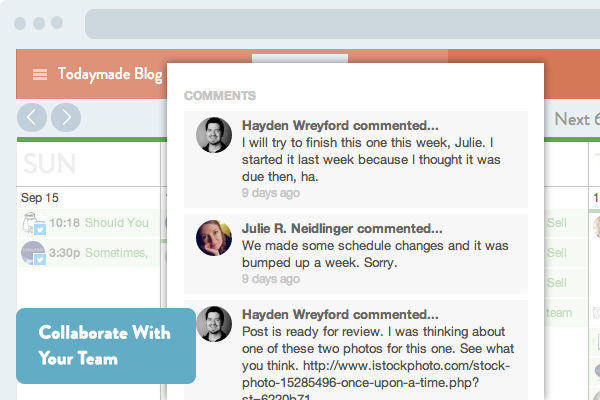Image resolution: width=600 pixels, height=400 pixels.
Task: Open the hamburger menu beside Todaymade Blog
Action: click(40, 74)
